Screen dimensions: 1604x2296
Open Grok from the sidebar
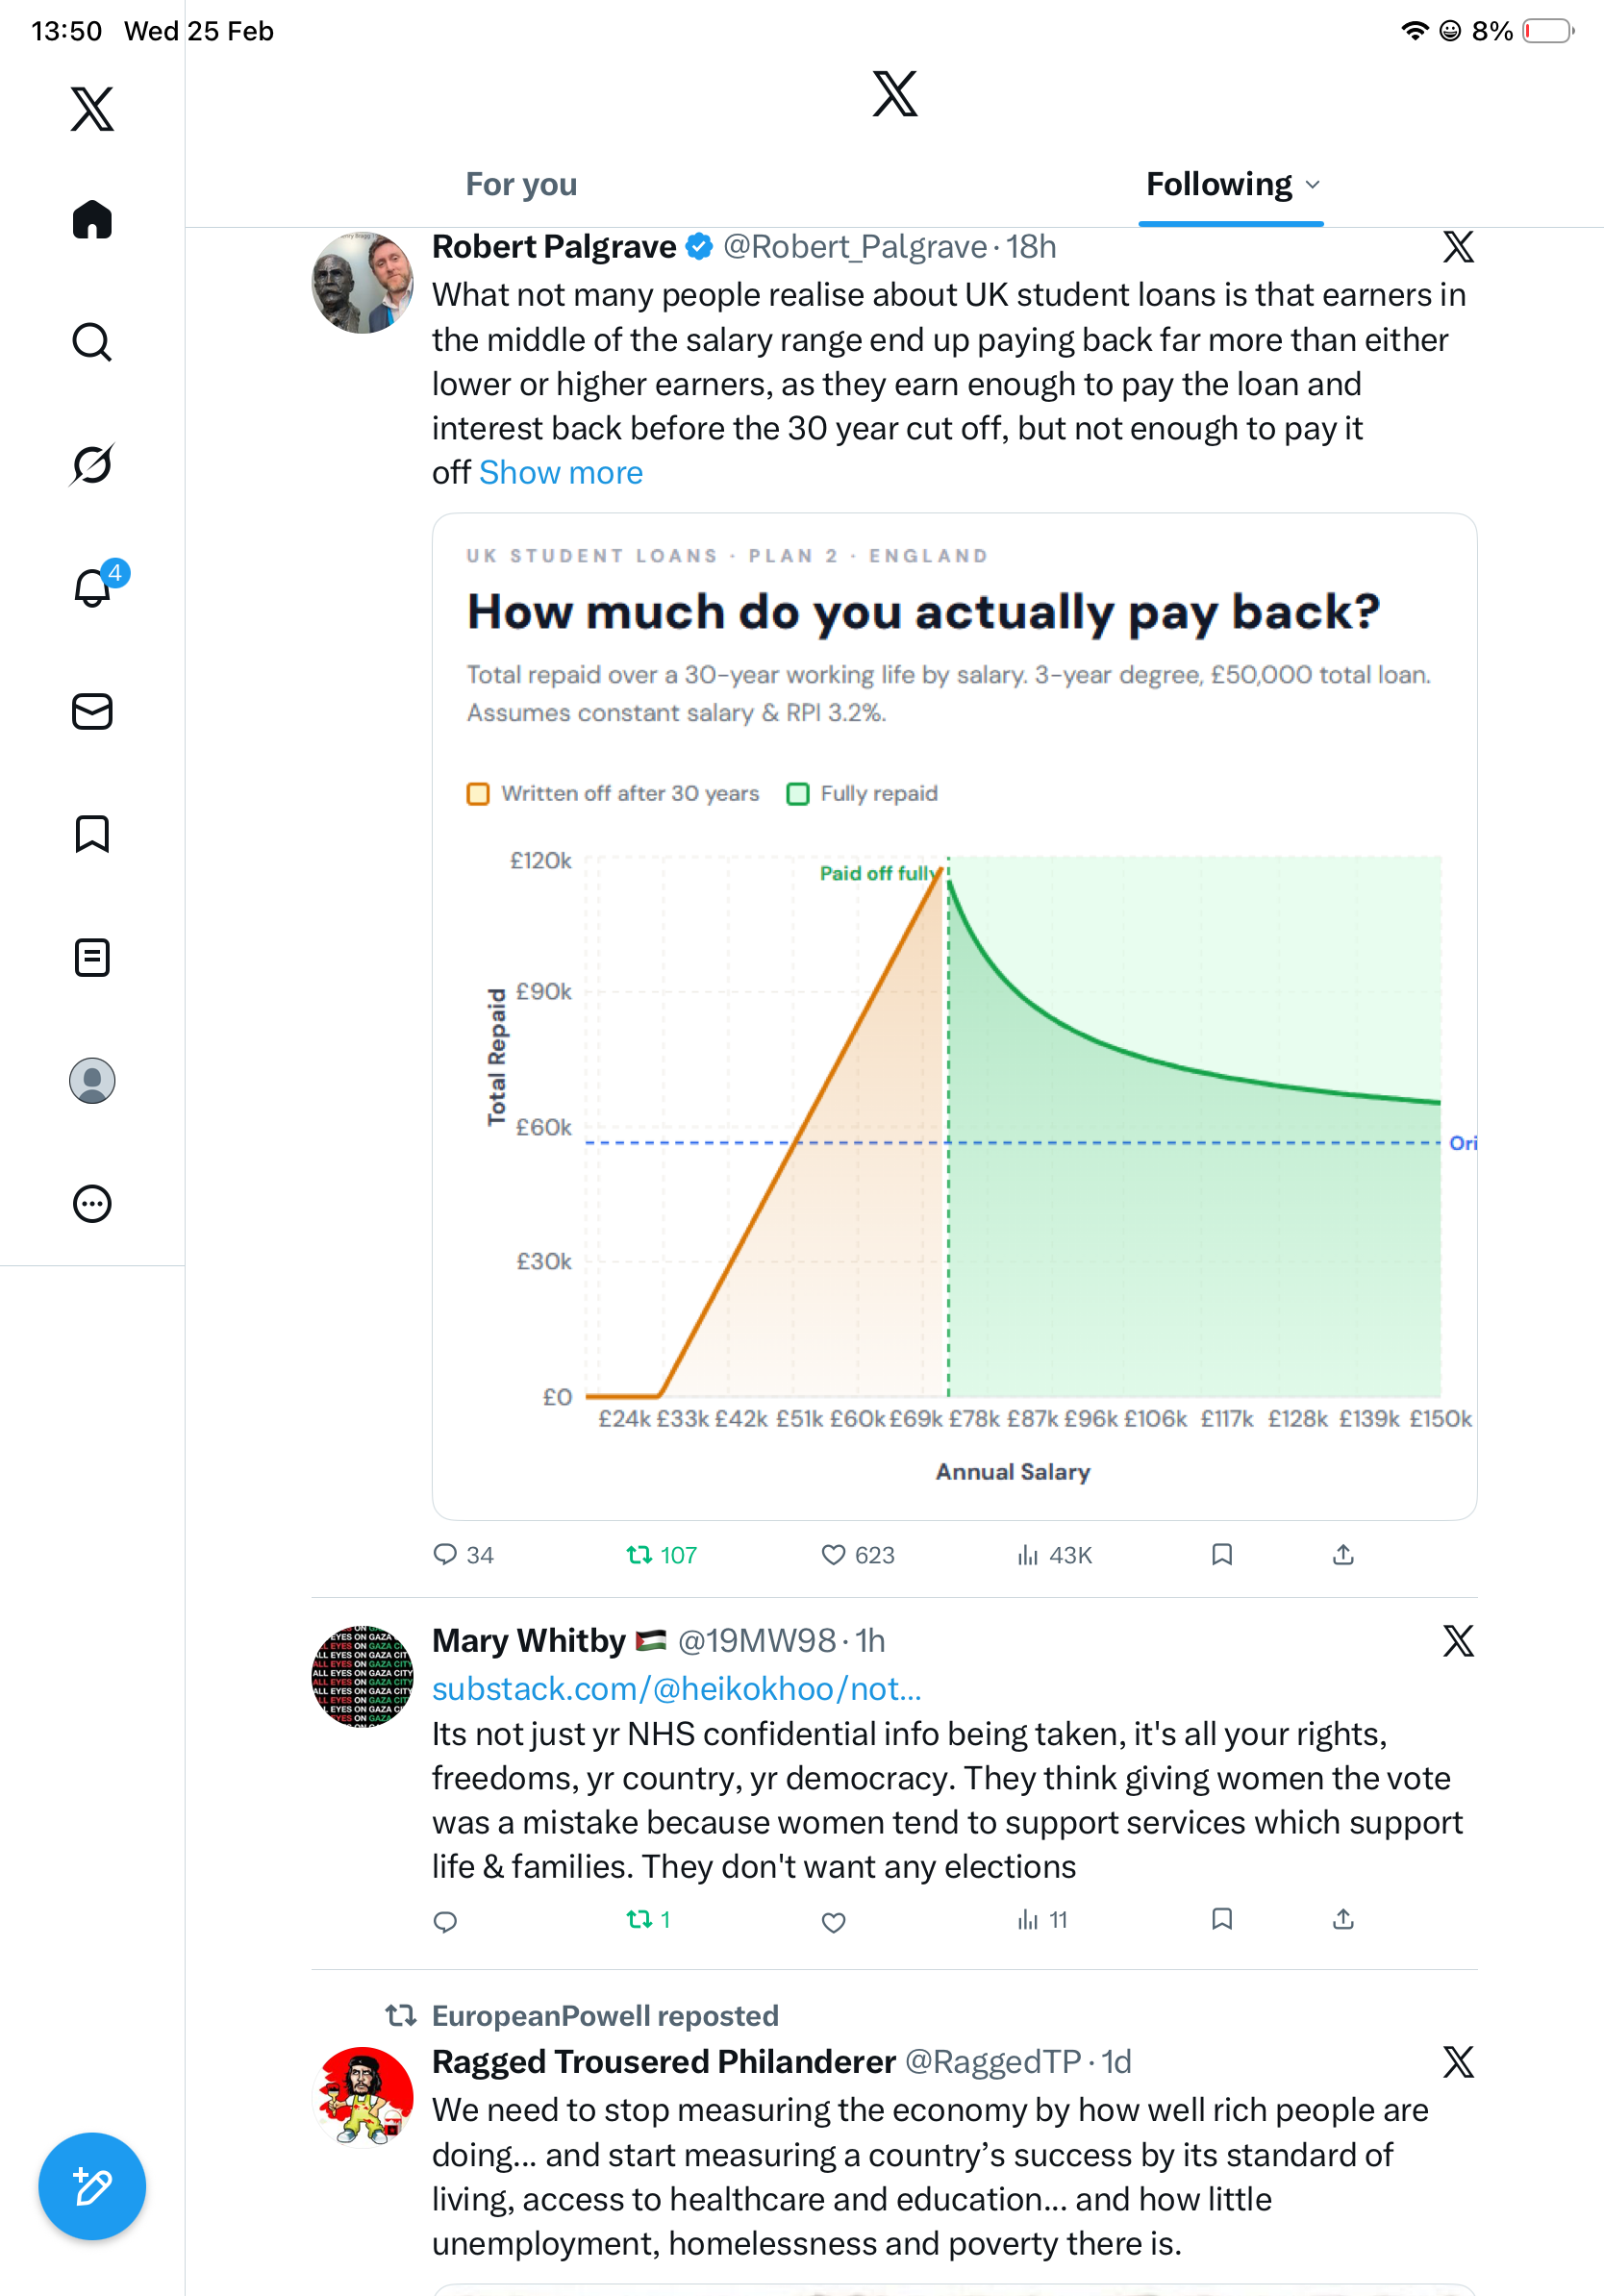(92, 465)
